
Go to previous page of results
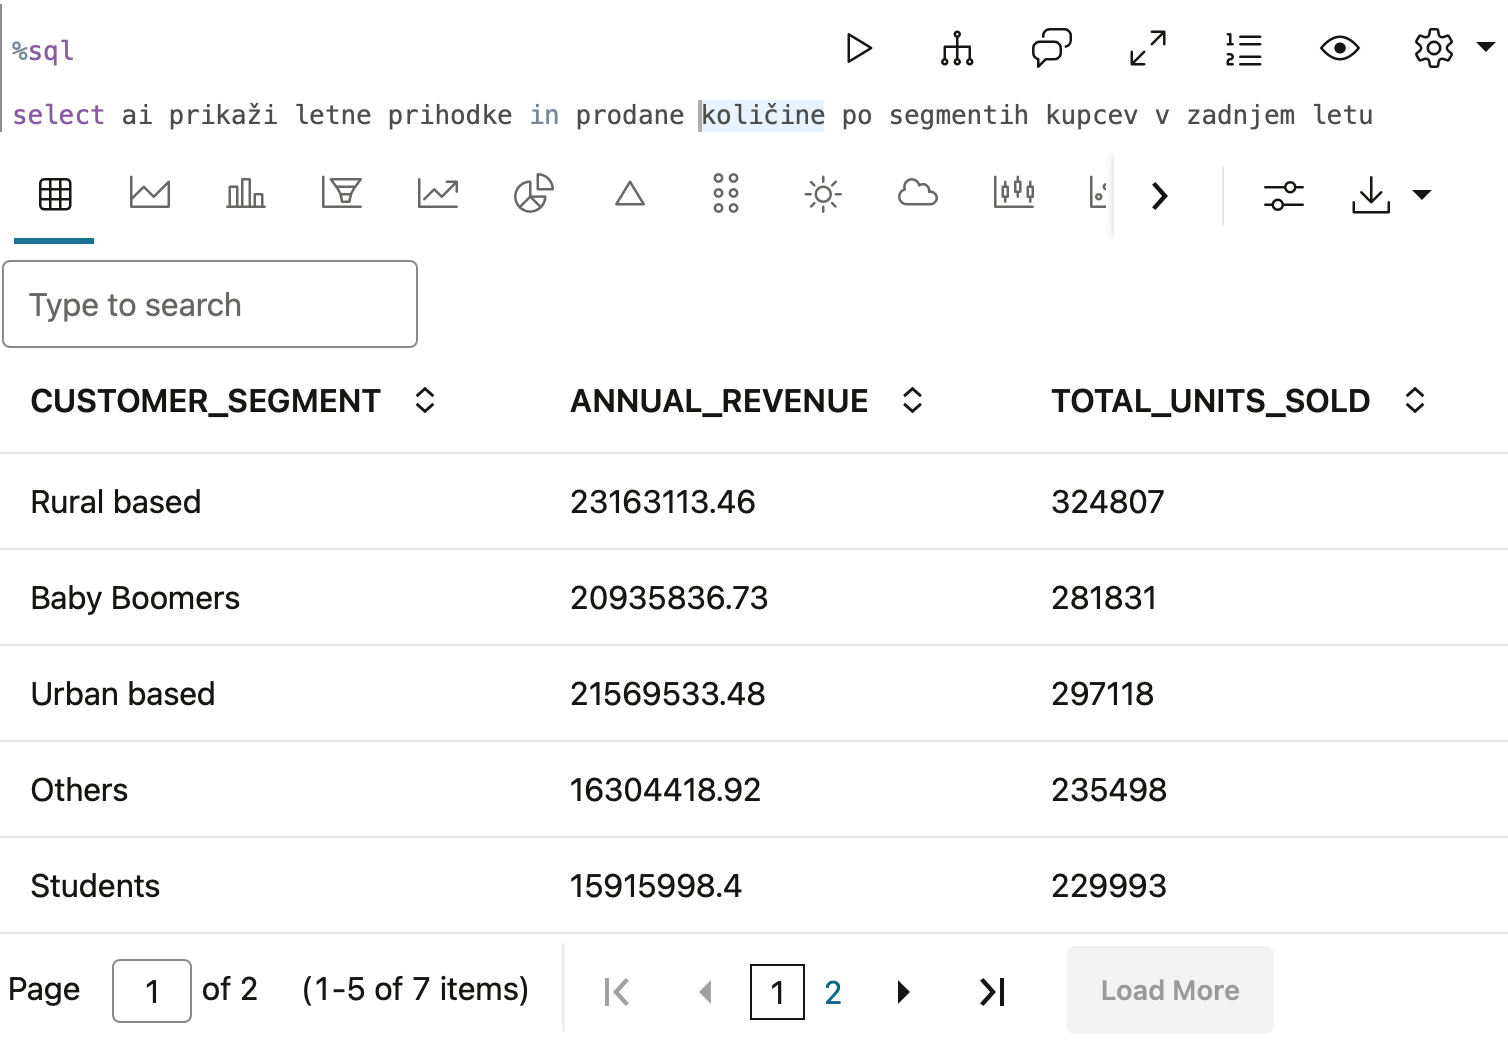click(x=706, y=992)
